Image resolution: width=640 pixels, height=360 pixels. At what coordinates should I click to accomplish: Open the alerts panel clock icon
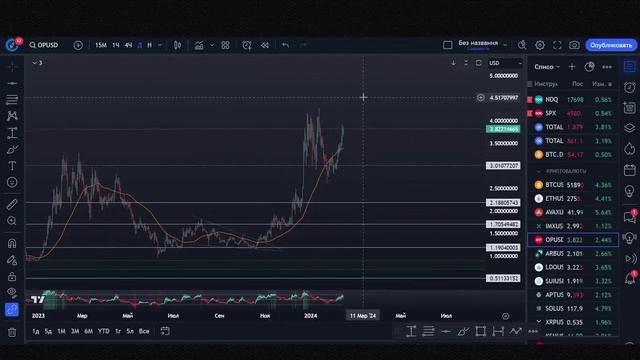[x=629, y=87]
